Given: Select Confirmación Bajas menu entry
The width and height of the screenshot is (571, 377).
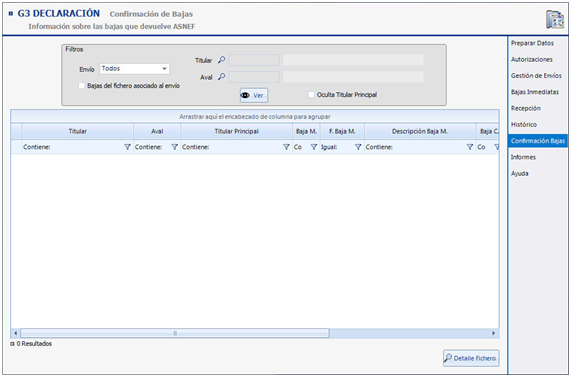Looking at the screenshot, I should click(x=538, y=141).
